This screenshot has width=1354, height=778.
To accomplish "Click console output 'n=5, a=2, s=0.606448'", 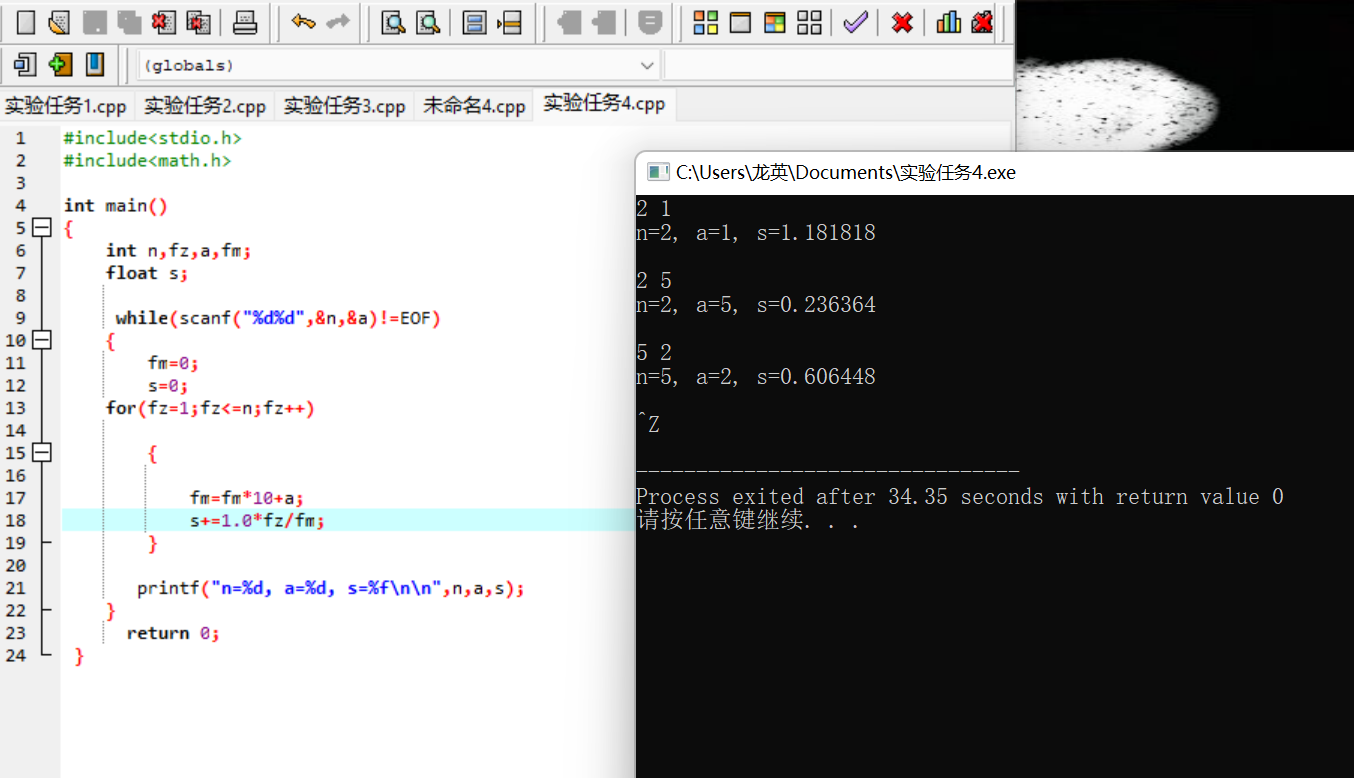I will coord(756,377).
